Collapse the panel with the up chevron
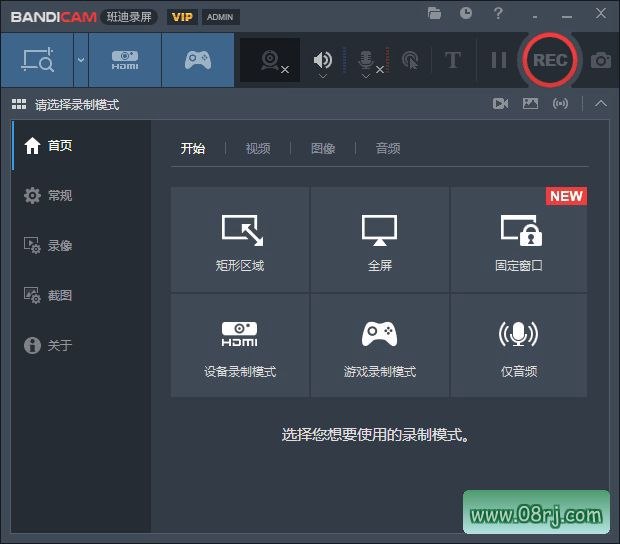The image size is (620, 544). tap(601, 104)
